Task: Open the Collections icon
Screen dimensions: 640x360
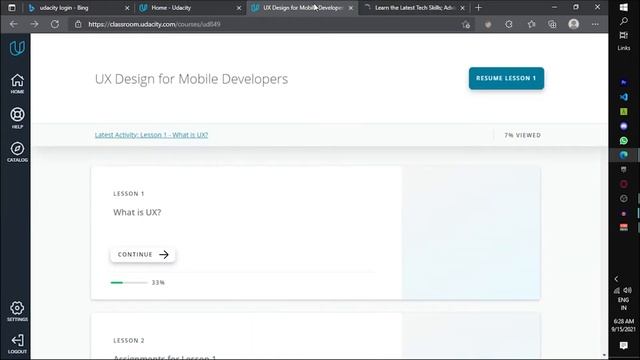Action: click(552, 24)
